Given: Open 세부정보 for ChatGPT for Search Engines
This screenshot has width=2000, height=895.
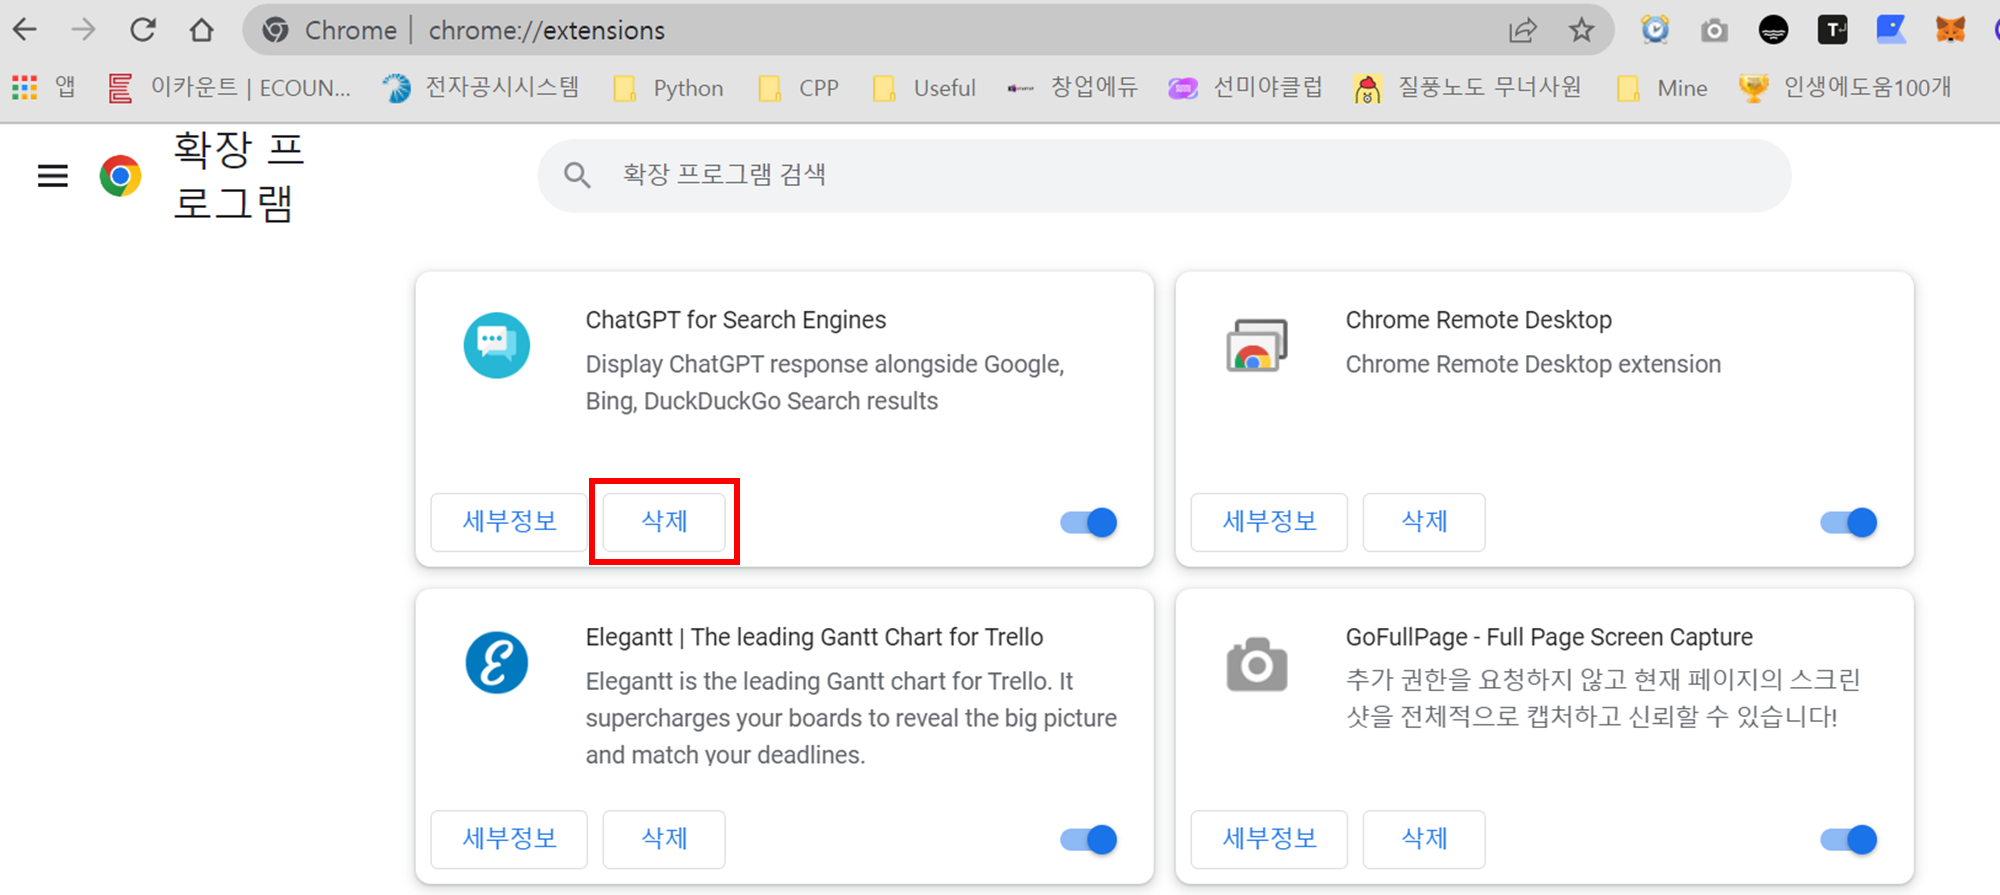Looking at the screenshot, I should coord(509,522).
